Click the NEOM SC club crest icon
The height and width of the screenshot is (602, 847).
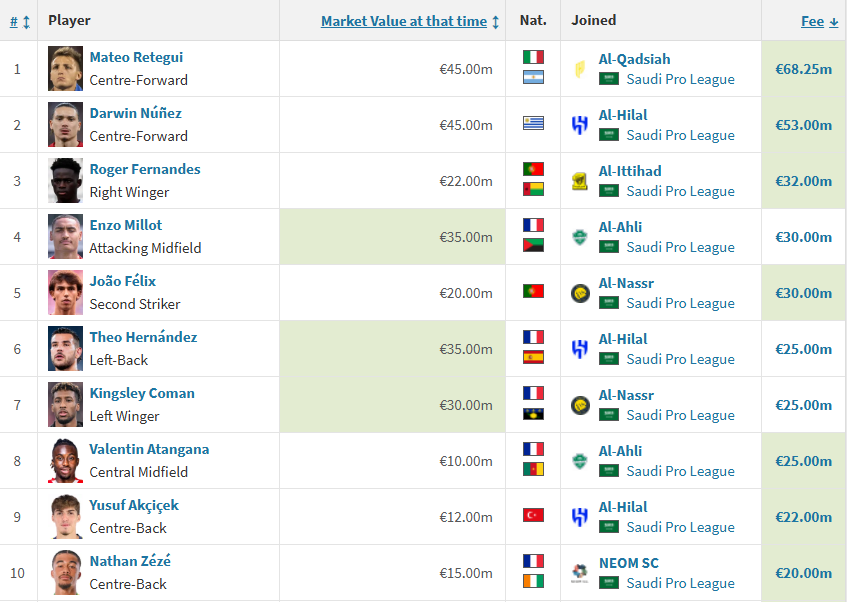579,573
